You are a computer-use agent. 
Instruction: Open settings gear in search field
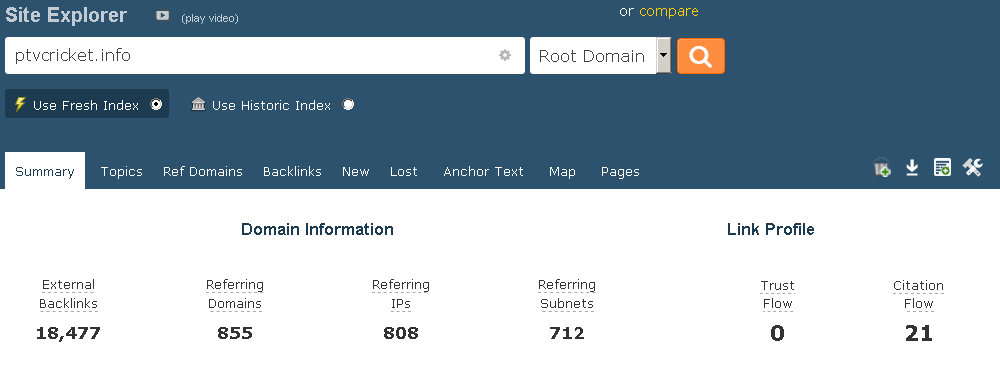[505, 56]
